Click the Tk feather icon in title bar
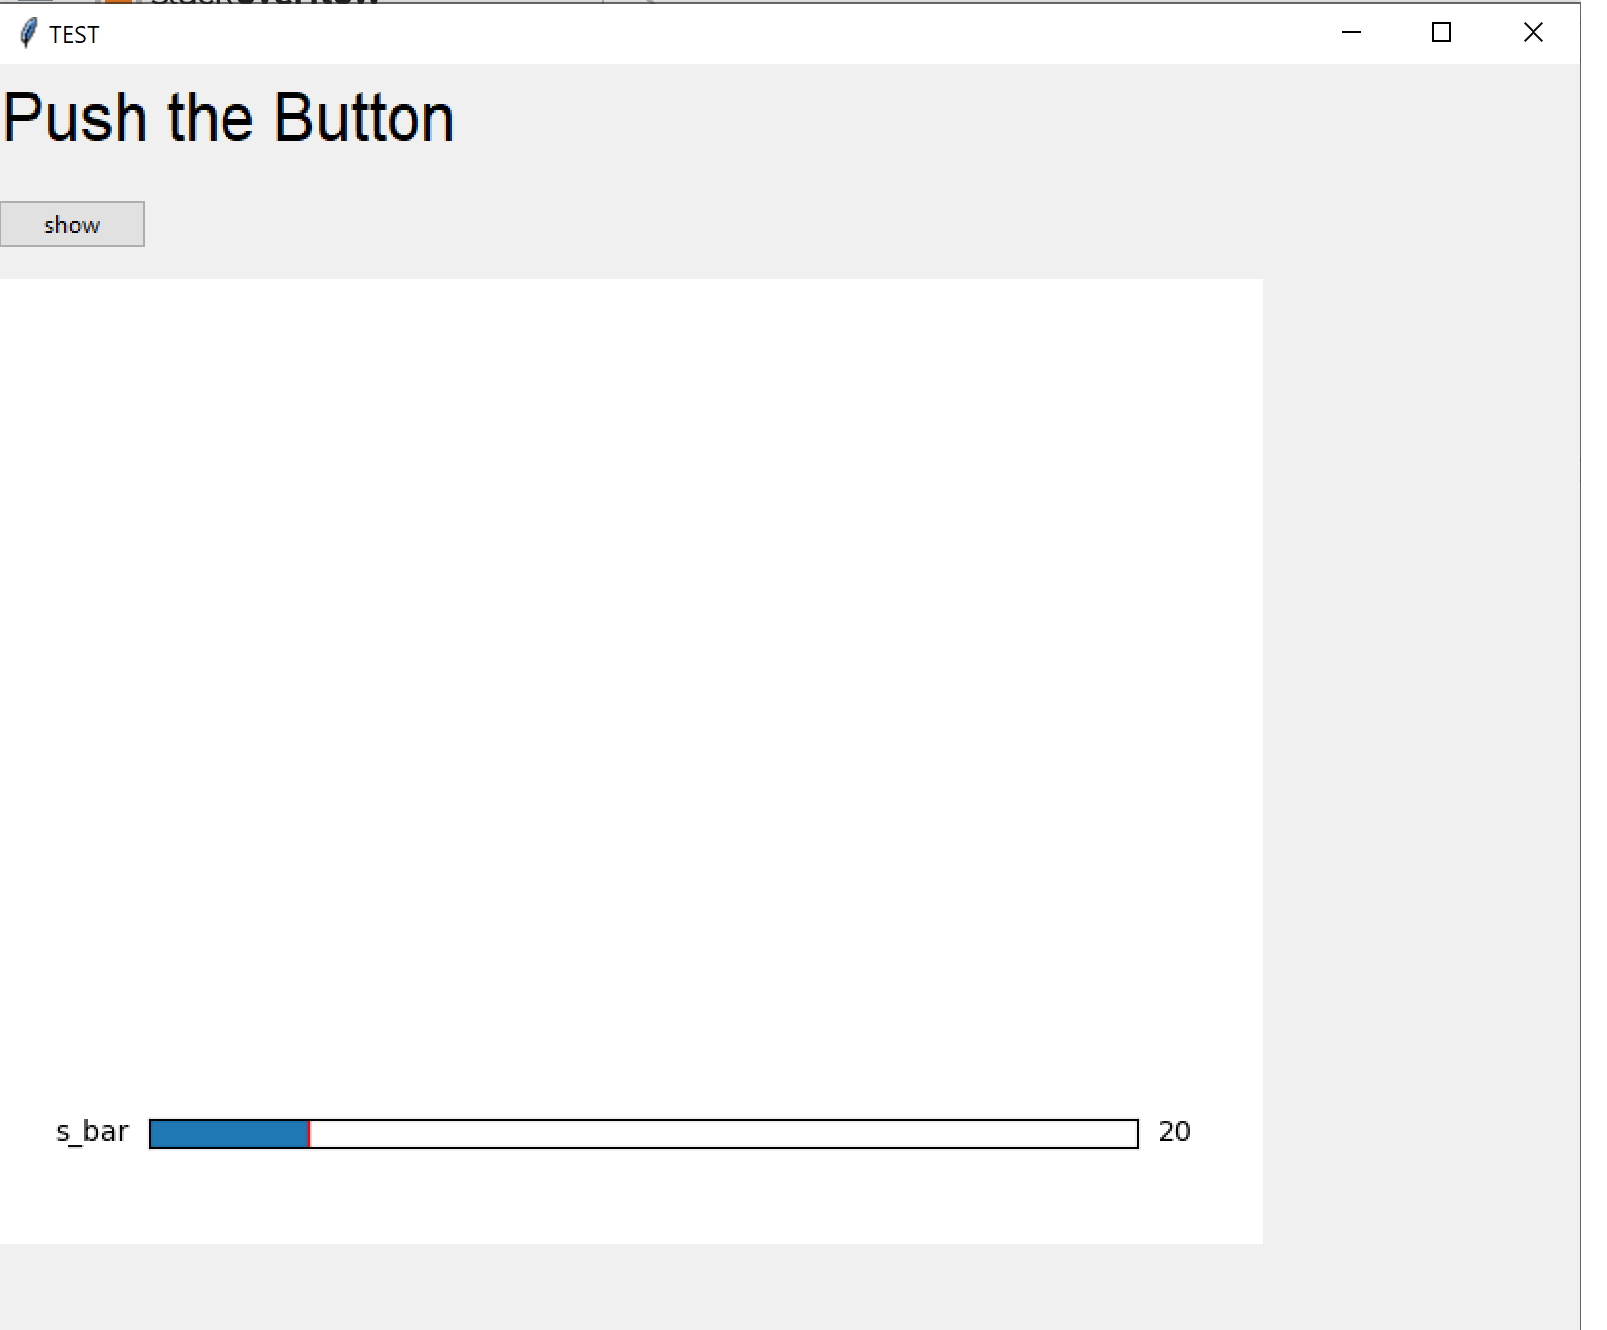The width and height of the screenshot is (1607, 1330). [29, 33]
